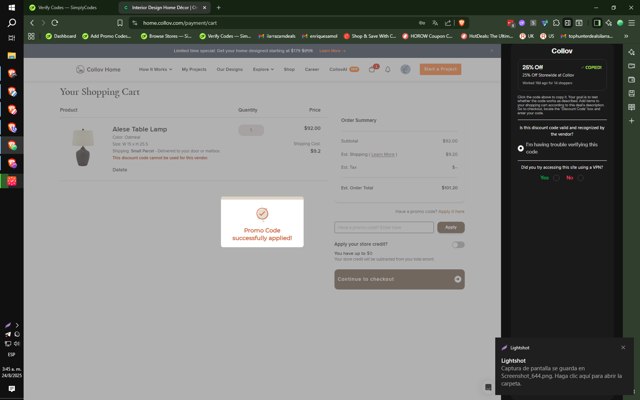Open the UK bookmark
The width and height of the screenshot is (640, 400).
[x=527, y=36]
